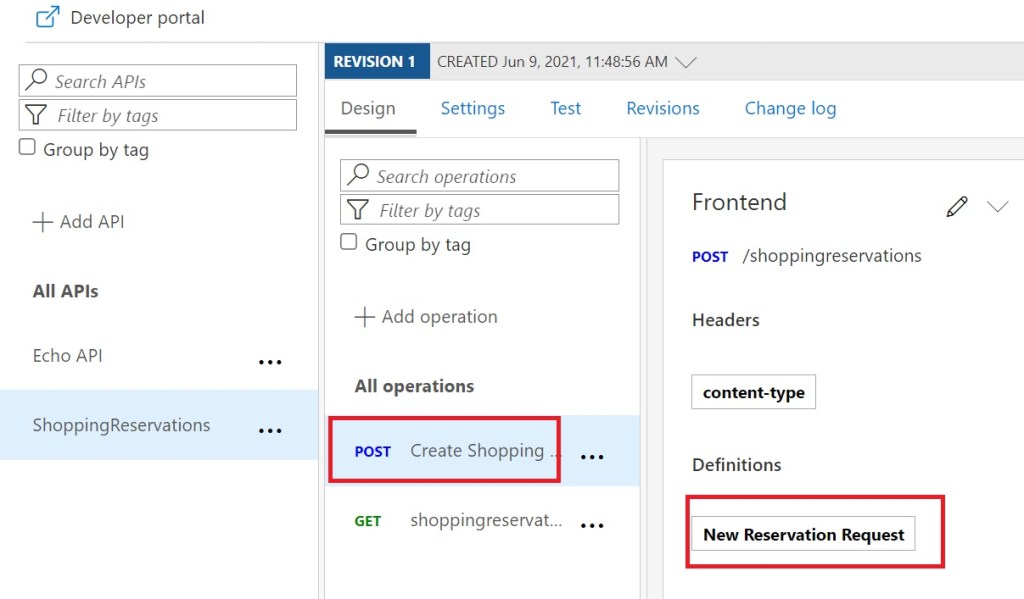The width and height of the screenshot is (1024, 599).
Task: Open the Filter by tags box for APIs
Action: point(158,115)
